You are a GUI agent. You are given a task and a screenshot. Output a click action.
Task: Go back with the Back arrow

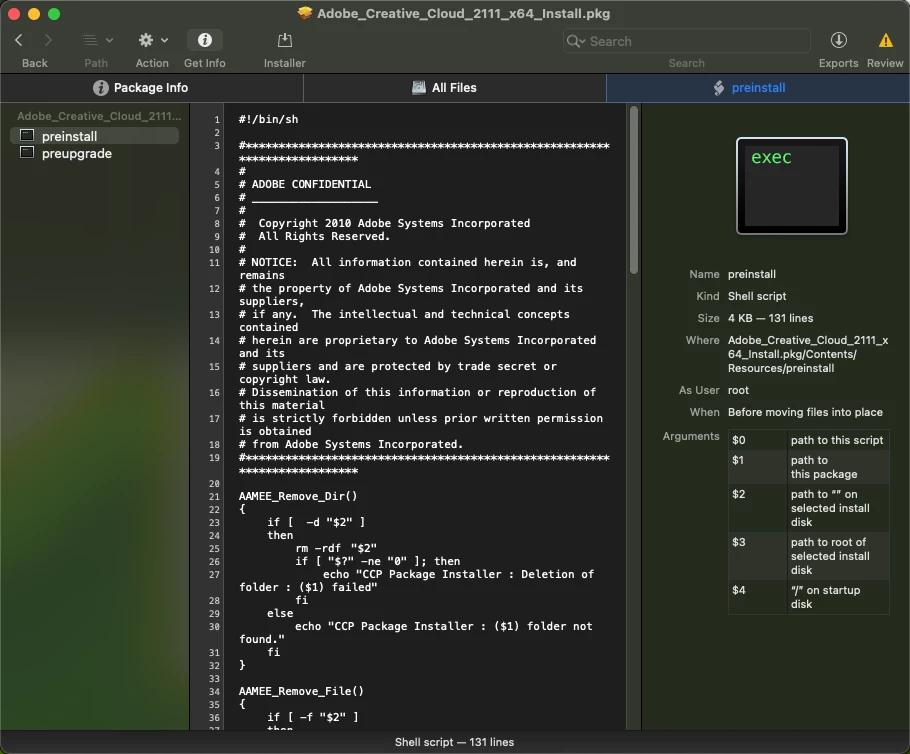click(19, 40)
